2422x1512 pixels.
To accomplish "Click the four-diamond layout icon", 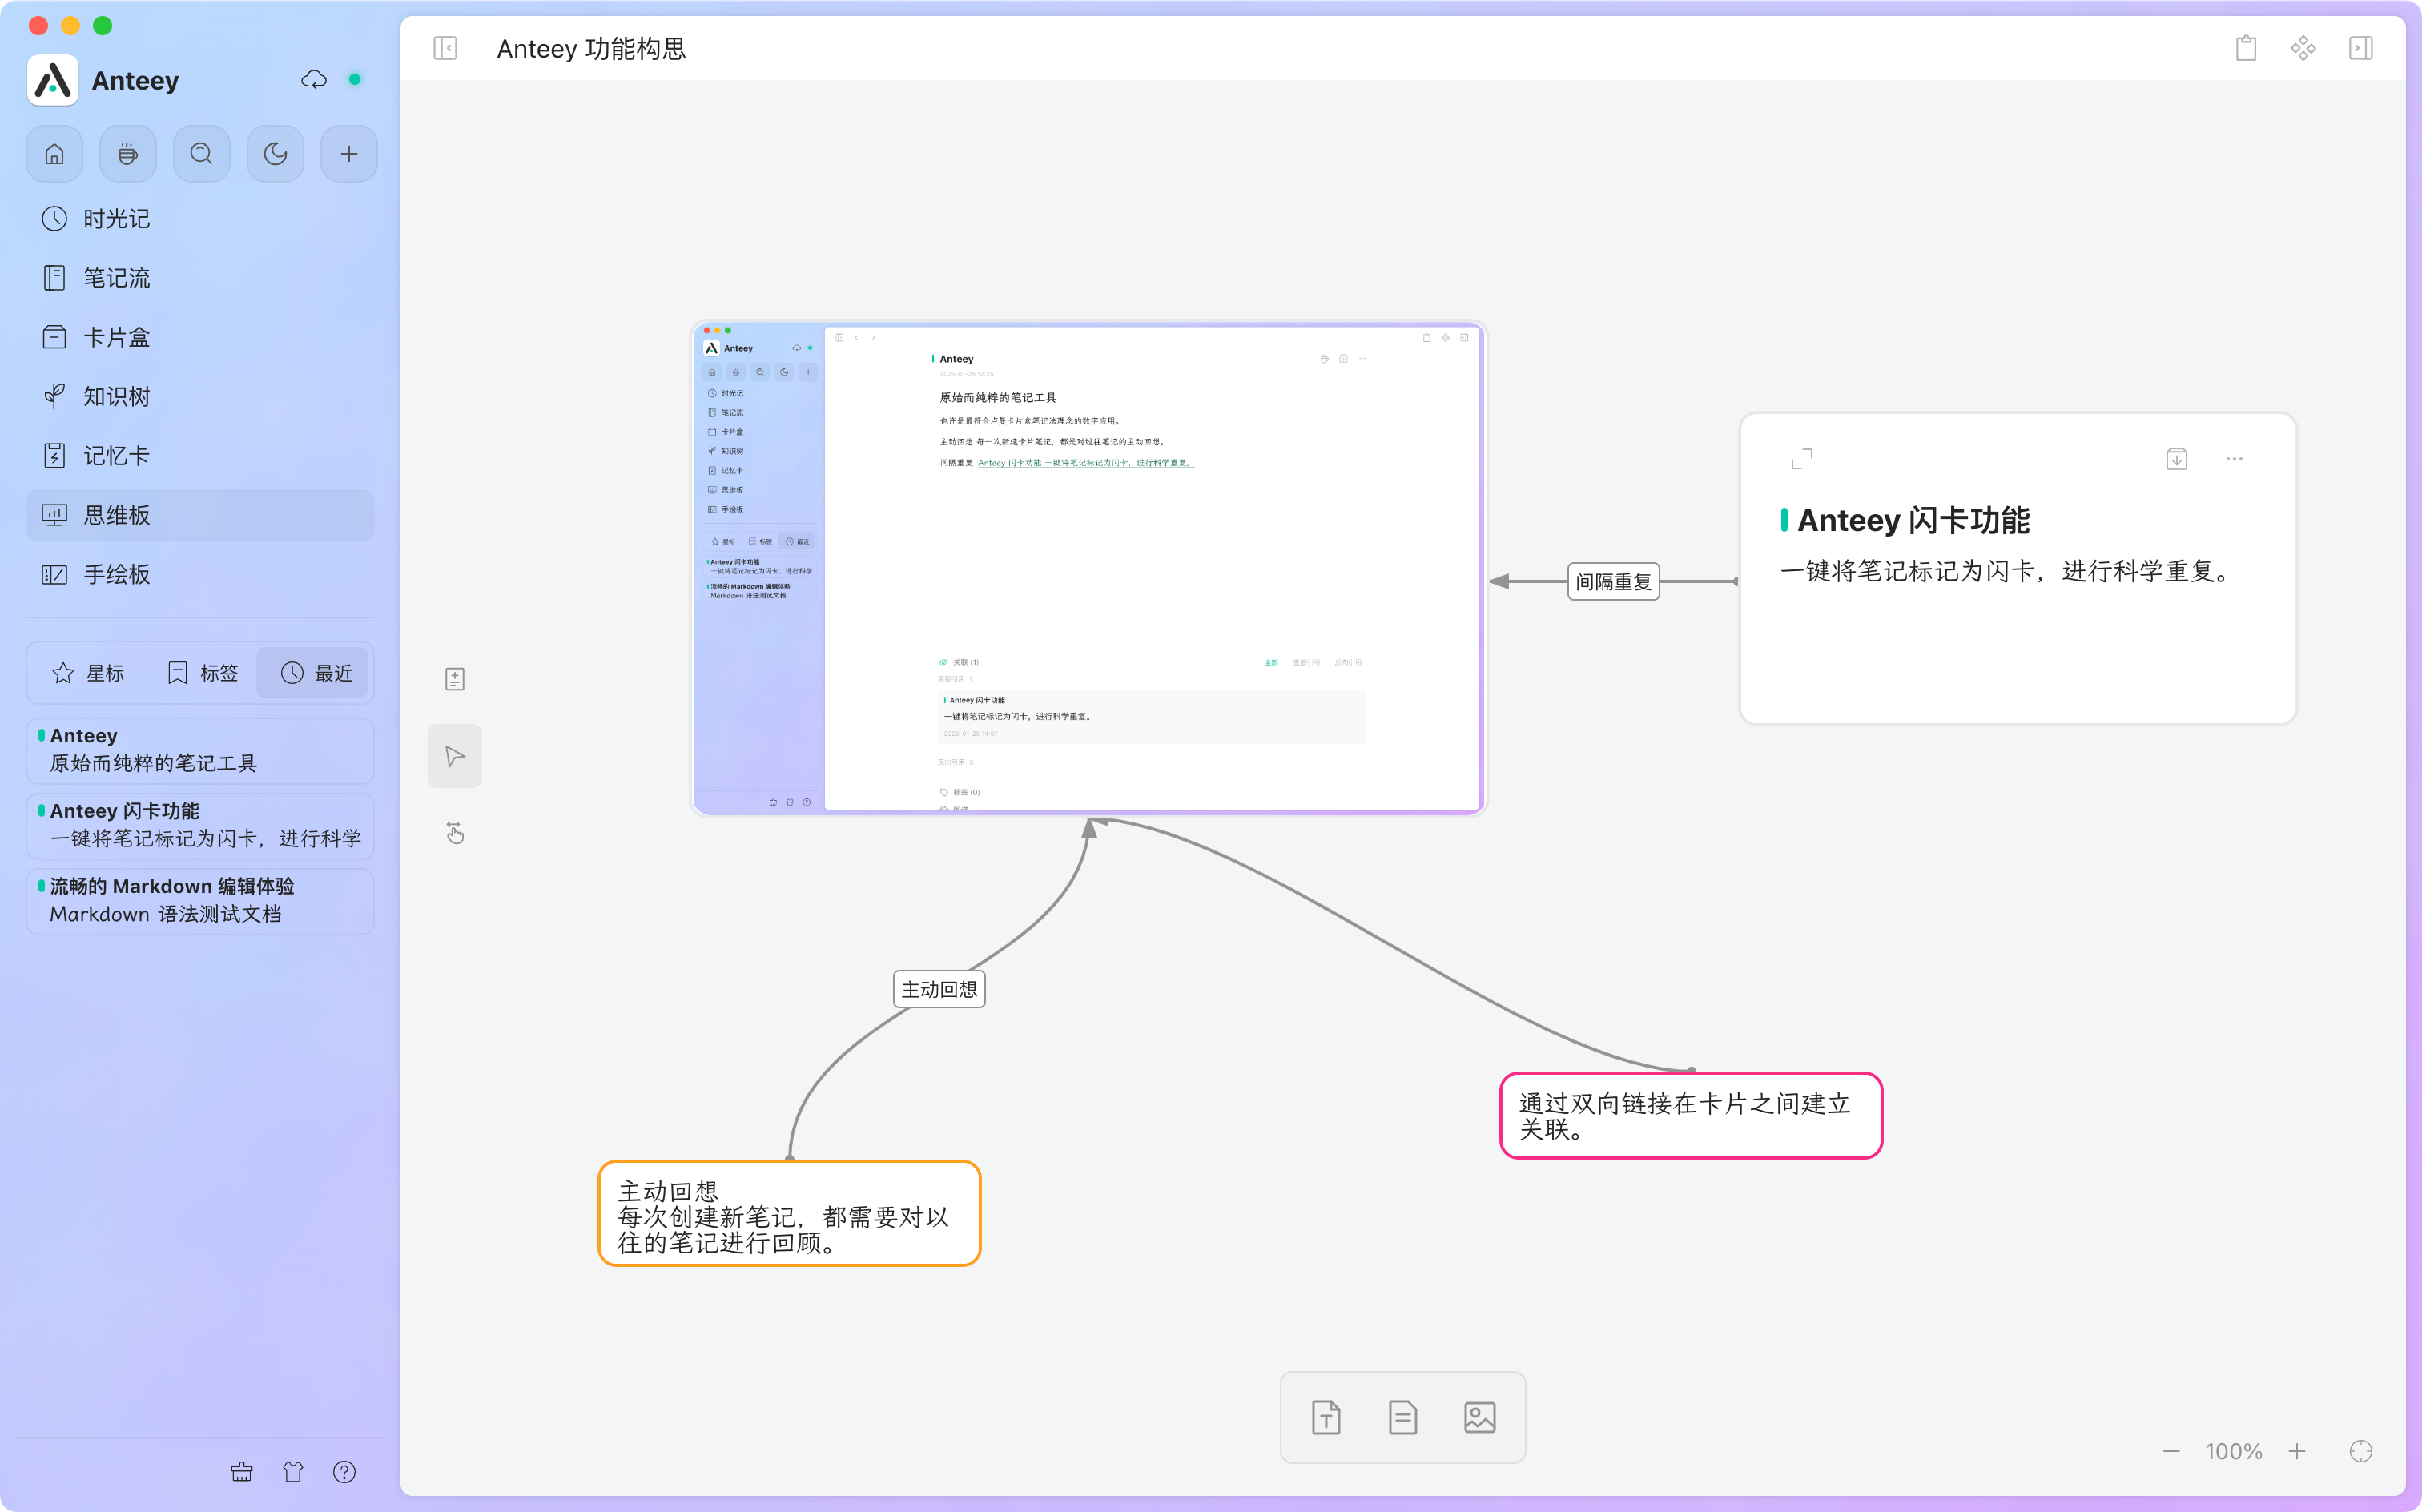I will click(x=2303, y=48).
